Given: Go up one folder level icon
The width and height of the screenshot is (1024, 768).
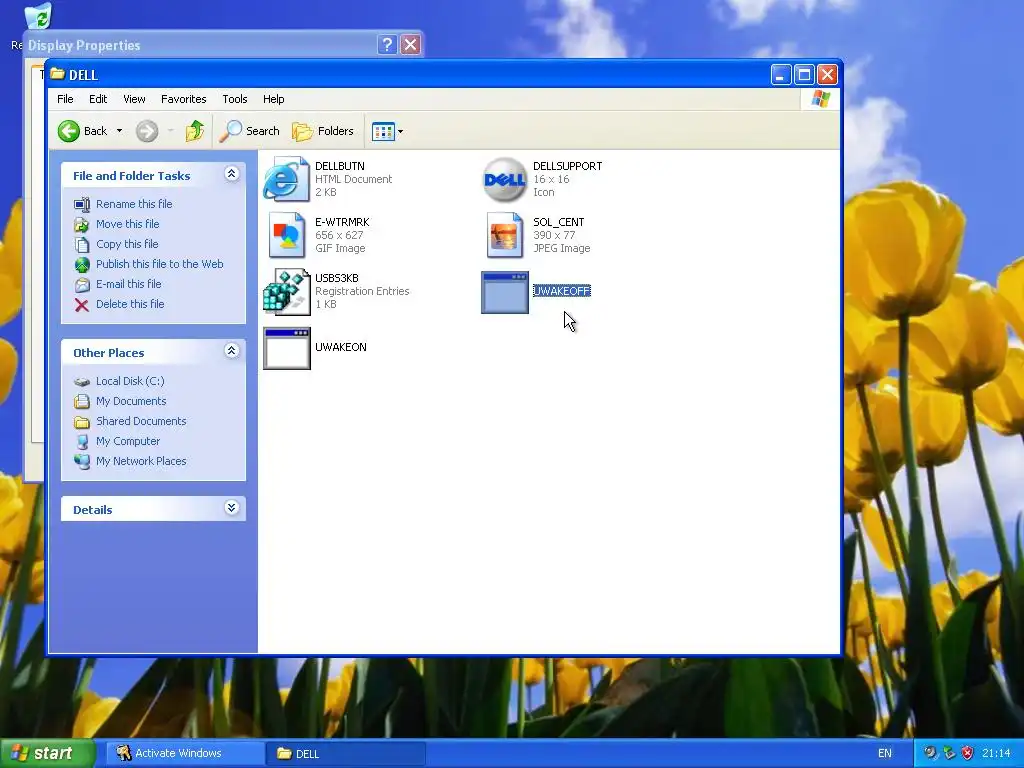Looking at the screenshot, I should point(195,131).
